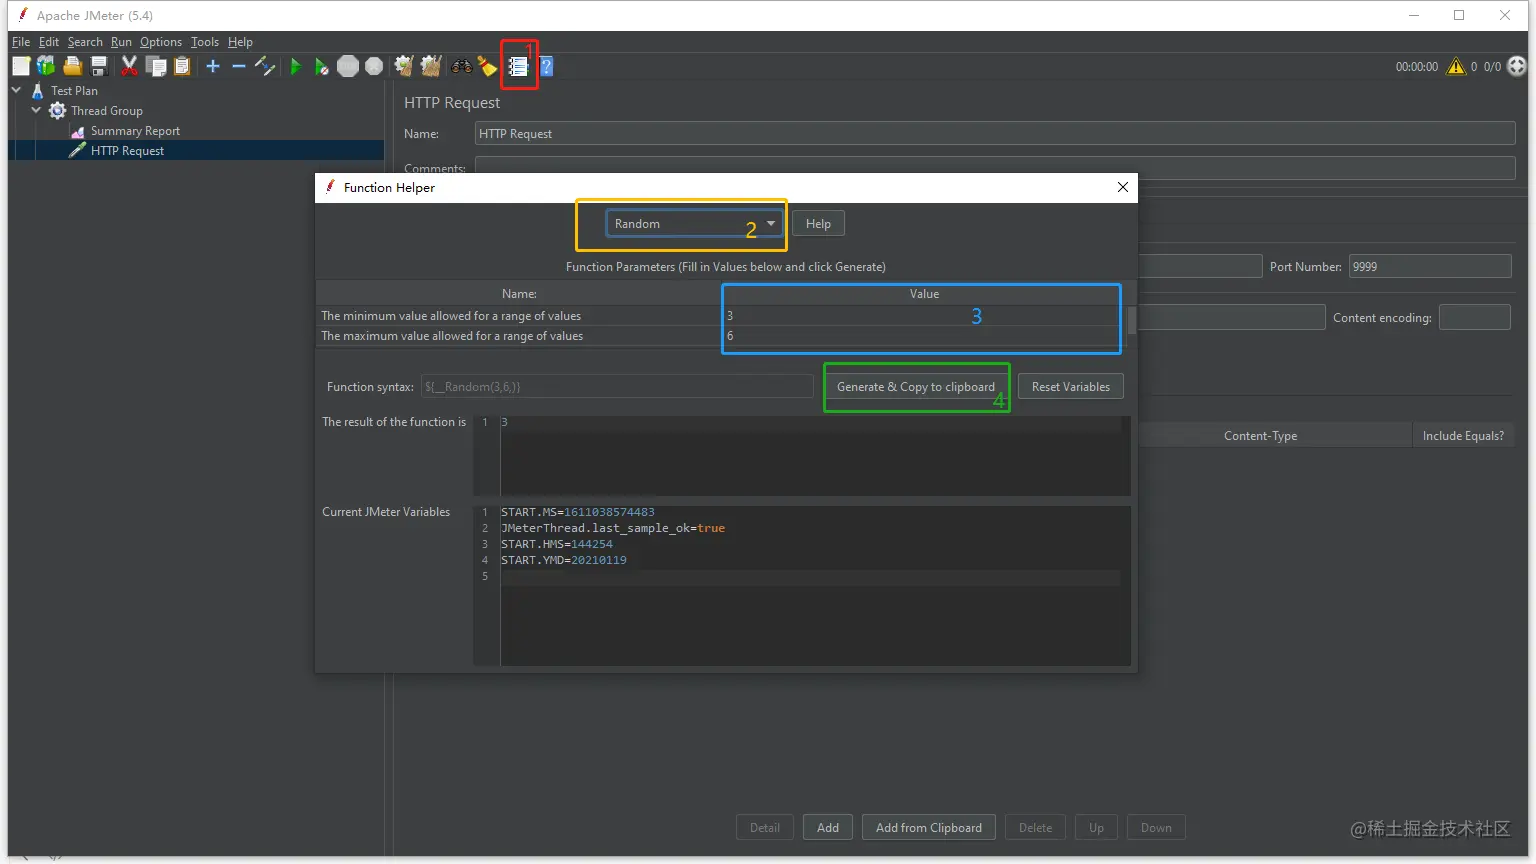Click the Stop test icon
Viewport: 1536px width, 864px height.
point(348,66)
